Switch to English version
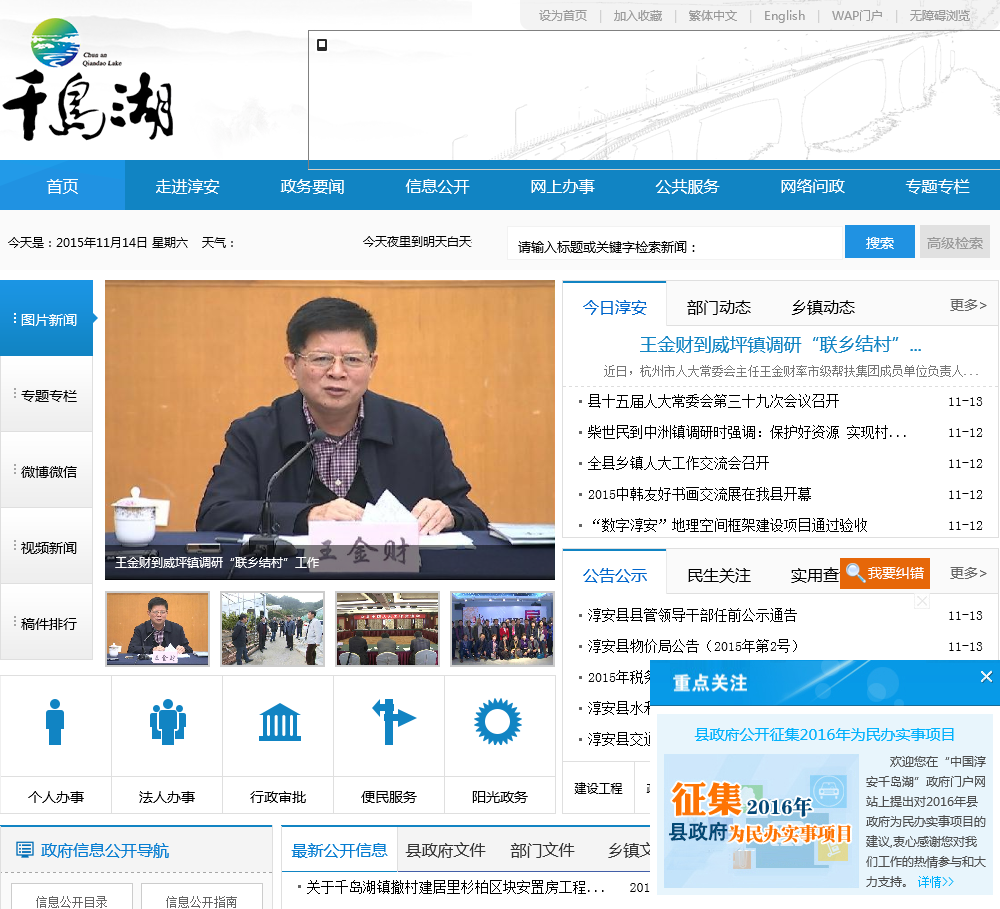1000x909 pixels. point(784,15)
